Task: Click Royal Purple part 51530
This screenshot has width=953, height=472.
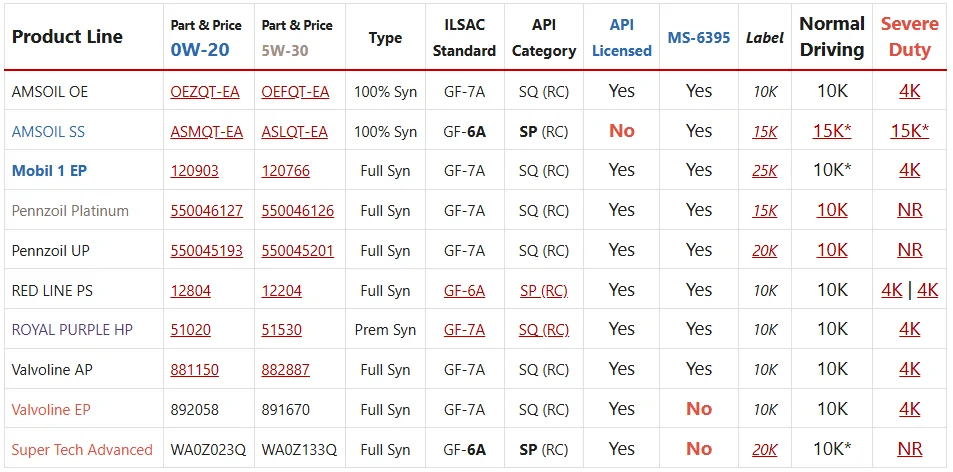Action: tap(281, 330)
